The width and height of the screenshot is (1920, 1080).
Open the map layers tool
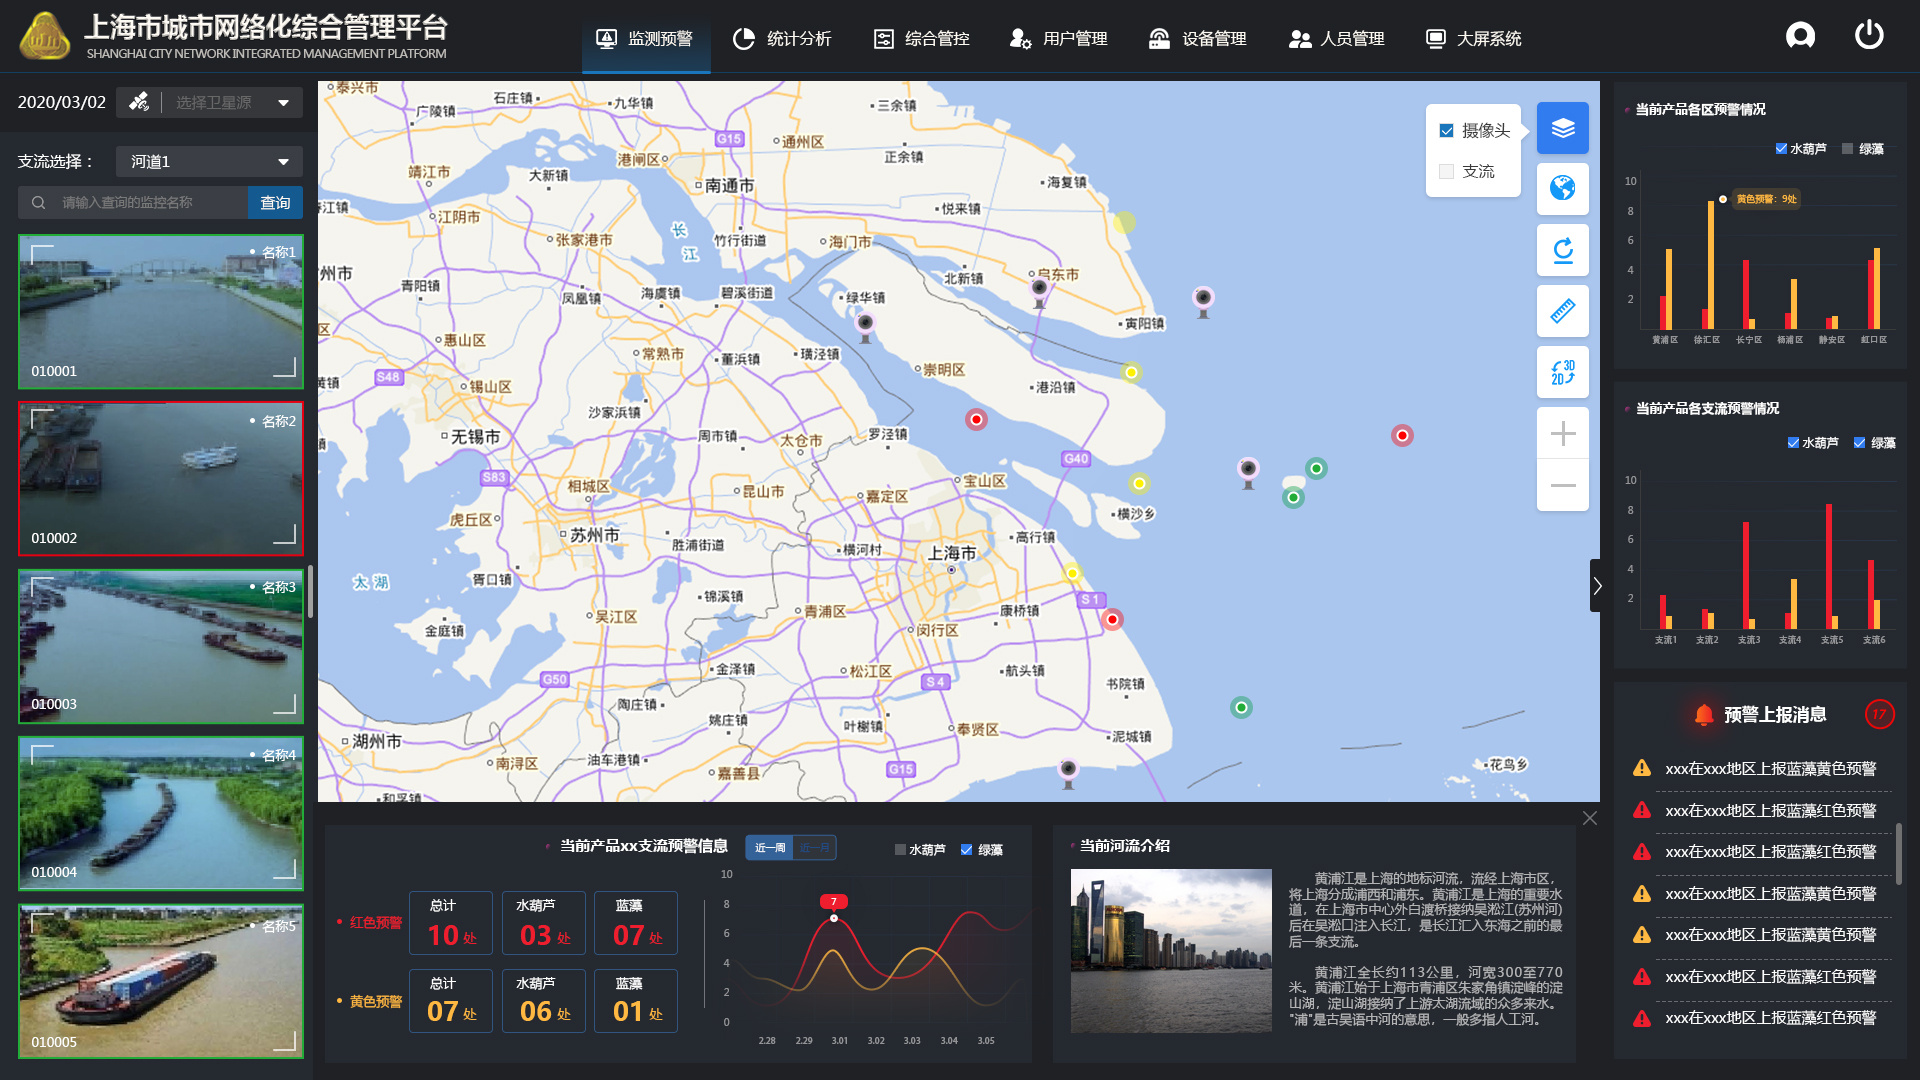pyautogui.click(x=1562, y=128)
